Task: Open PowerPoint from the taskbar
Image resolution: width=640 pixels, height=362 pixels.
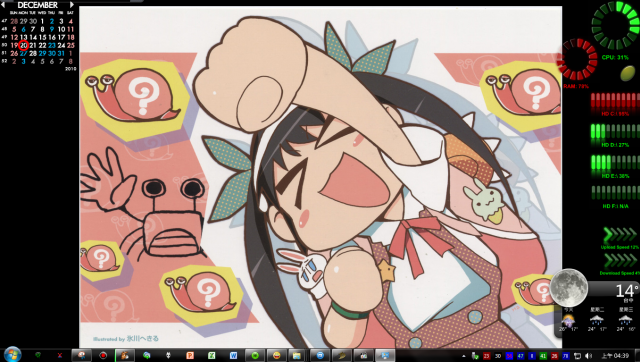Action: click(x=190, y=355)
